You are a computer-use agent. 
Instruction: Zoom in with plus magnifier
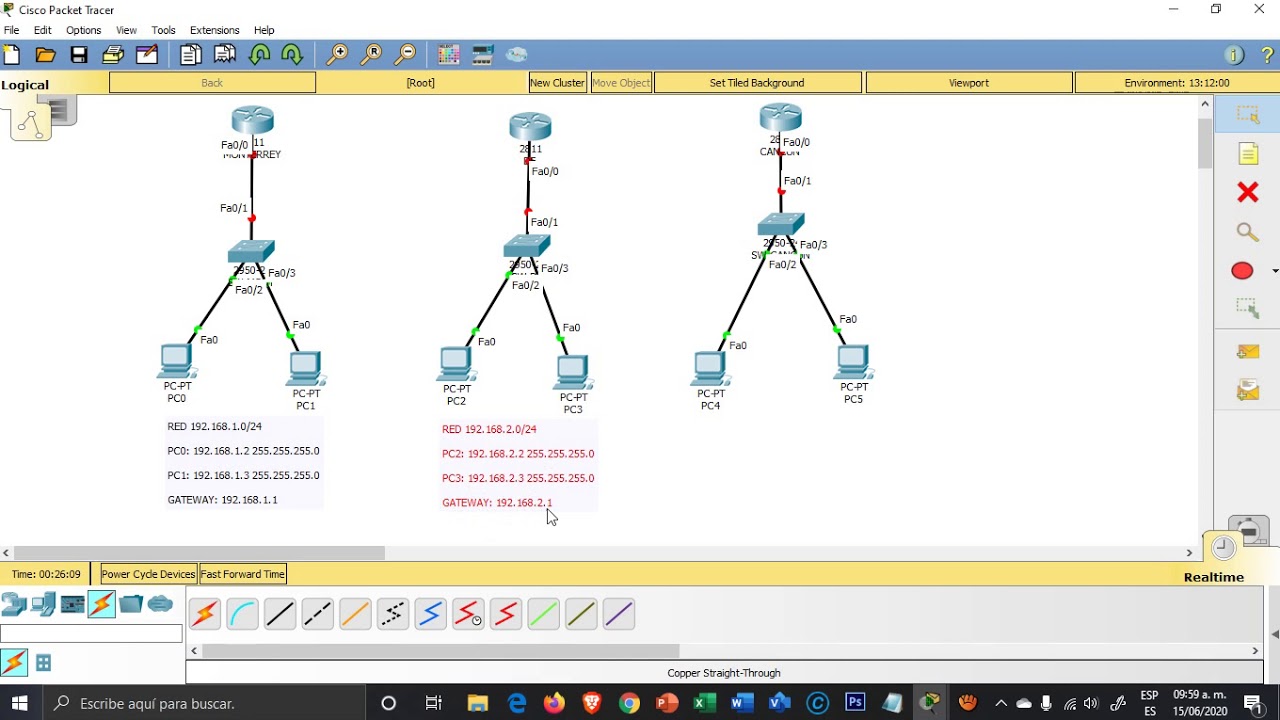(337, 55)
